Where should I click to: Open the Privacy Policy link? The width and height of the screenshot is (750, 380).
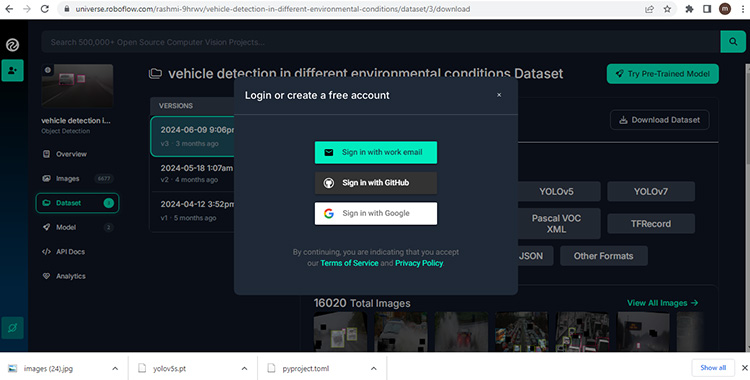[x=419, y=263]
